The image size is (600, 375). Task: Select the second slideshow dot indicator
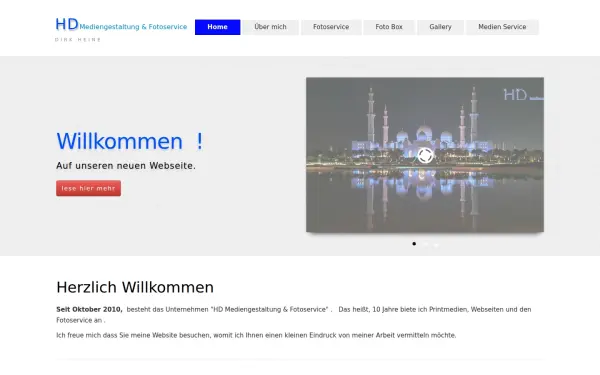[425, 244]
